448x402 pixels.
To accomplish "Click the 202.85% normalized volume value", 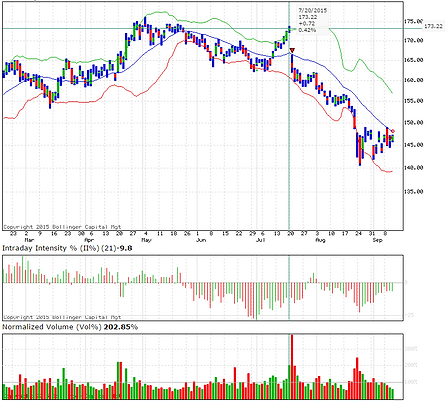I will [x=121, y=327].
